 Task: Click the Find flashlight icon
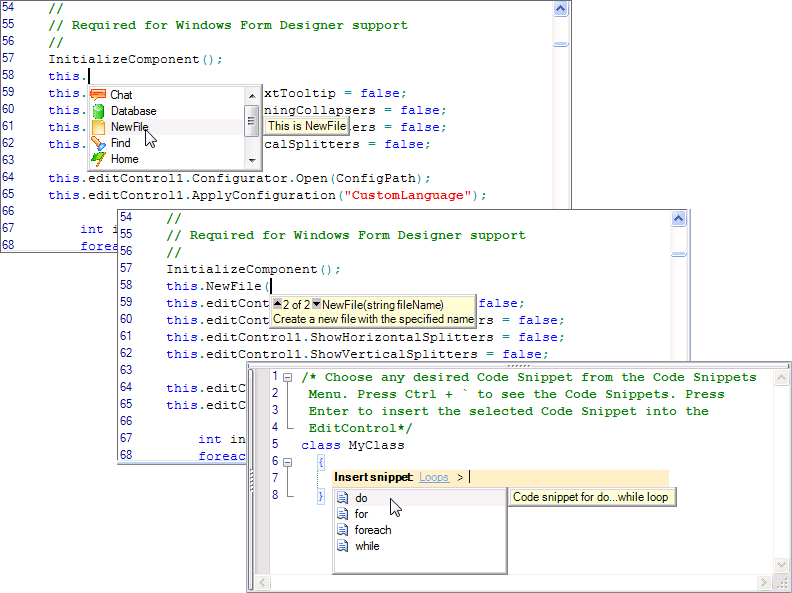coord(98,143)
